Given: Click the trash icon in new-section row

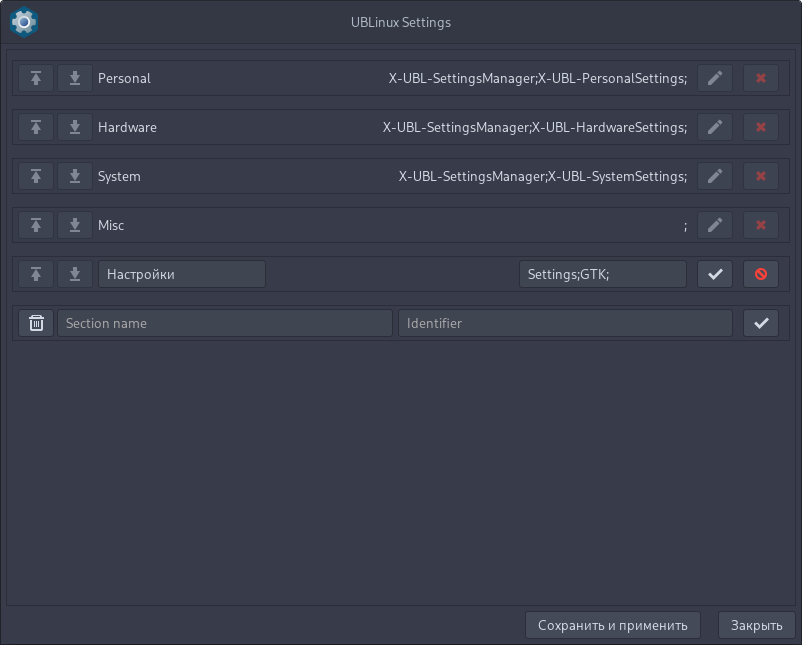Looking at the screenshot, I should [x=36, y=323].
